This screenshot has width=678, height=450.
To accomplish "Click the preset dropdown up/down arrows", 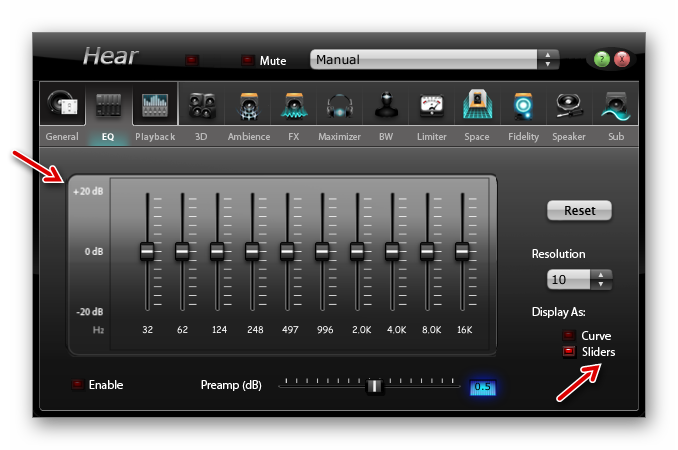I will pyautogui.click(x=548, y=60).
